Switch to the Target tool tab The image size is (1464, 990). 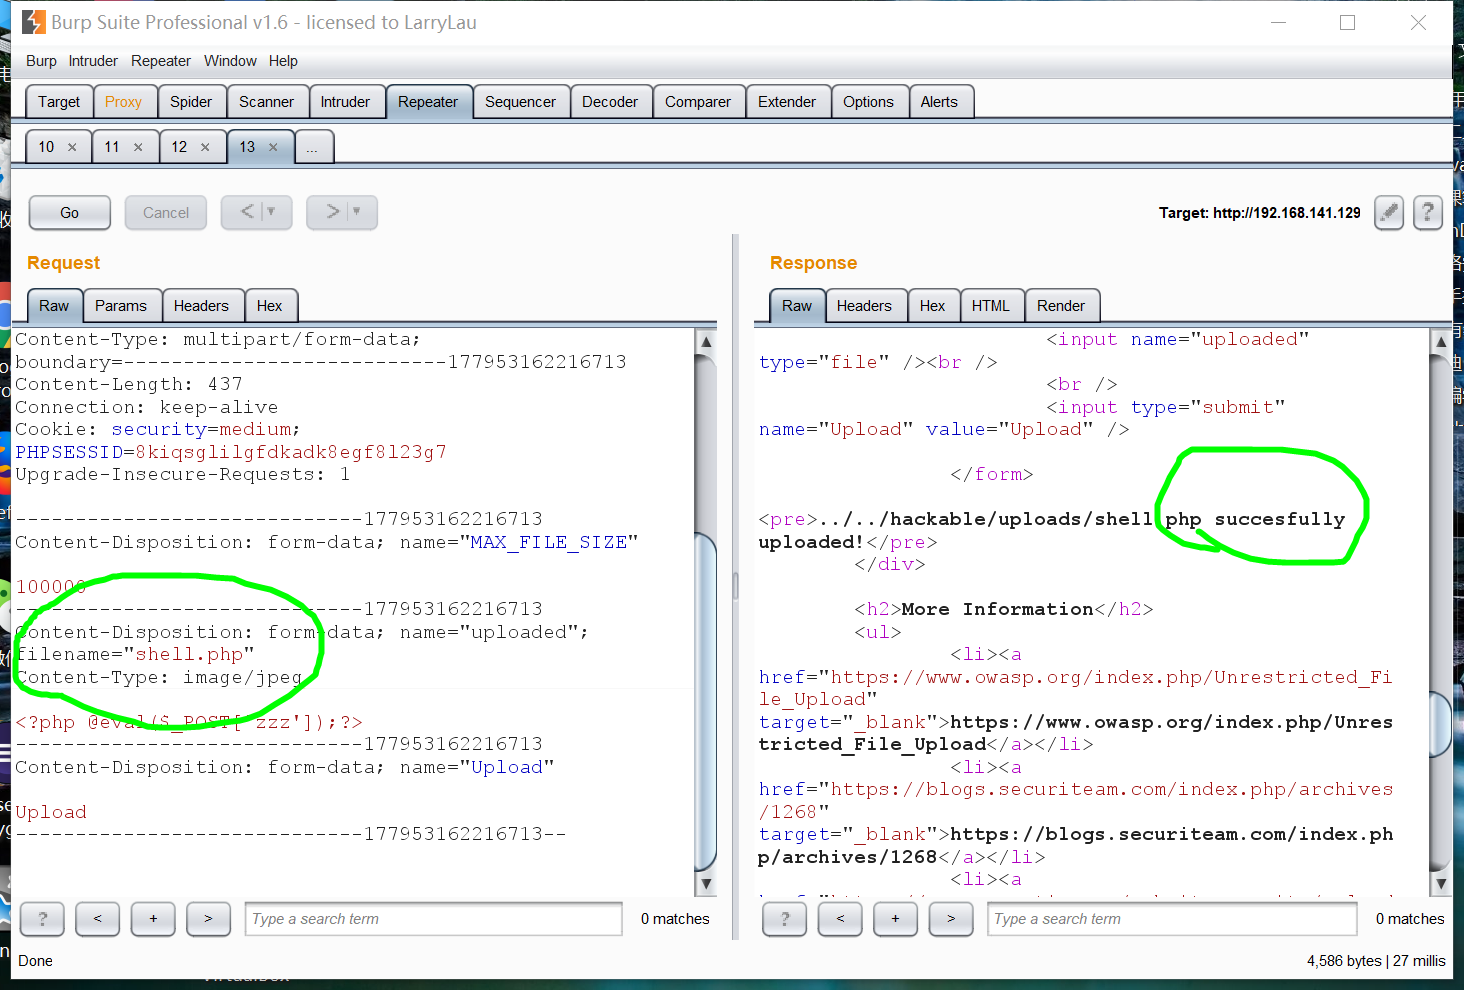pos(59,102)
